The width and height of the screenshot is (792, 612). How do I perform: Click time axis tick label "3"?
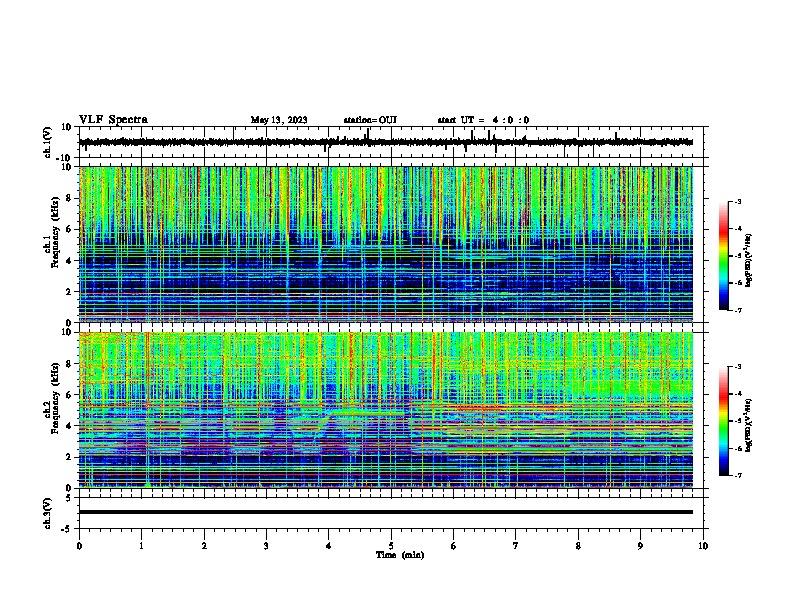266,546
